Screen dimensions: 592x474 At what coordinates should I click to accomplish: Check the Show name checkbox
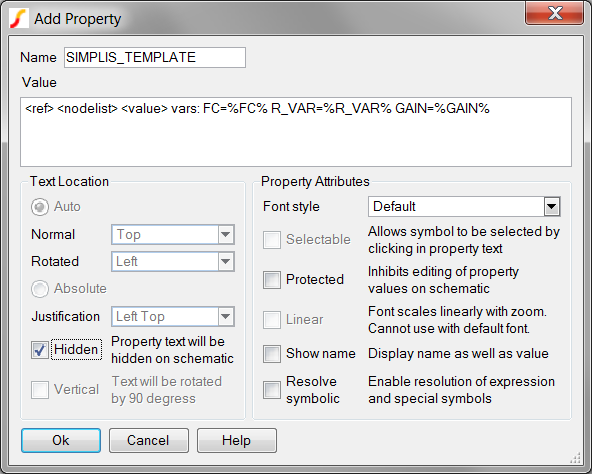point(272,354)
